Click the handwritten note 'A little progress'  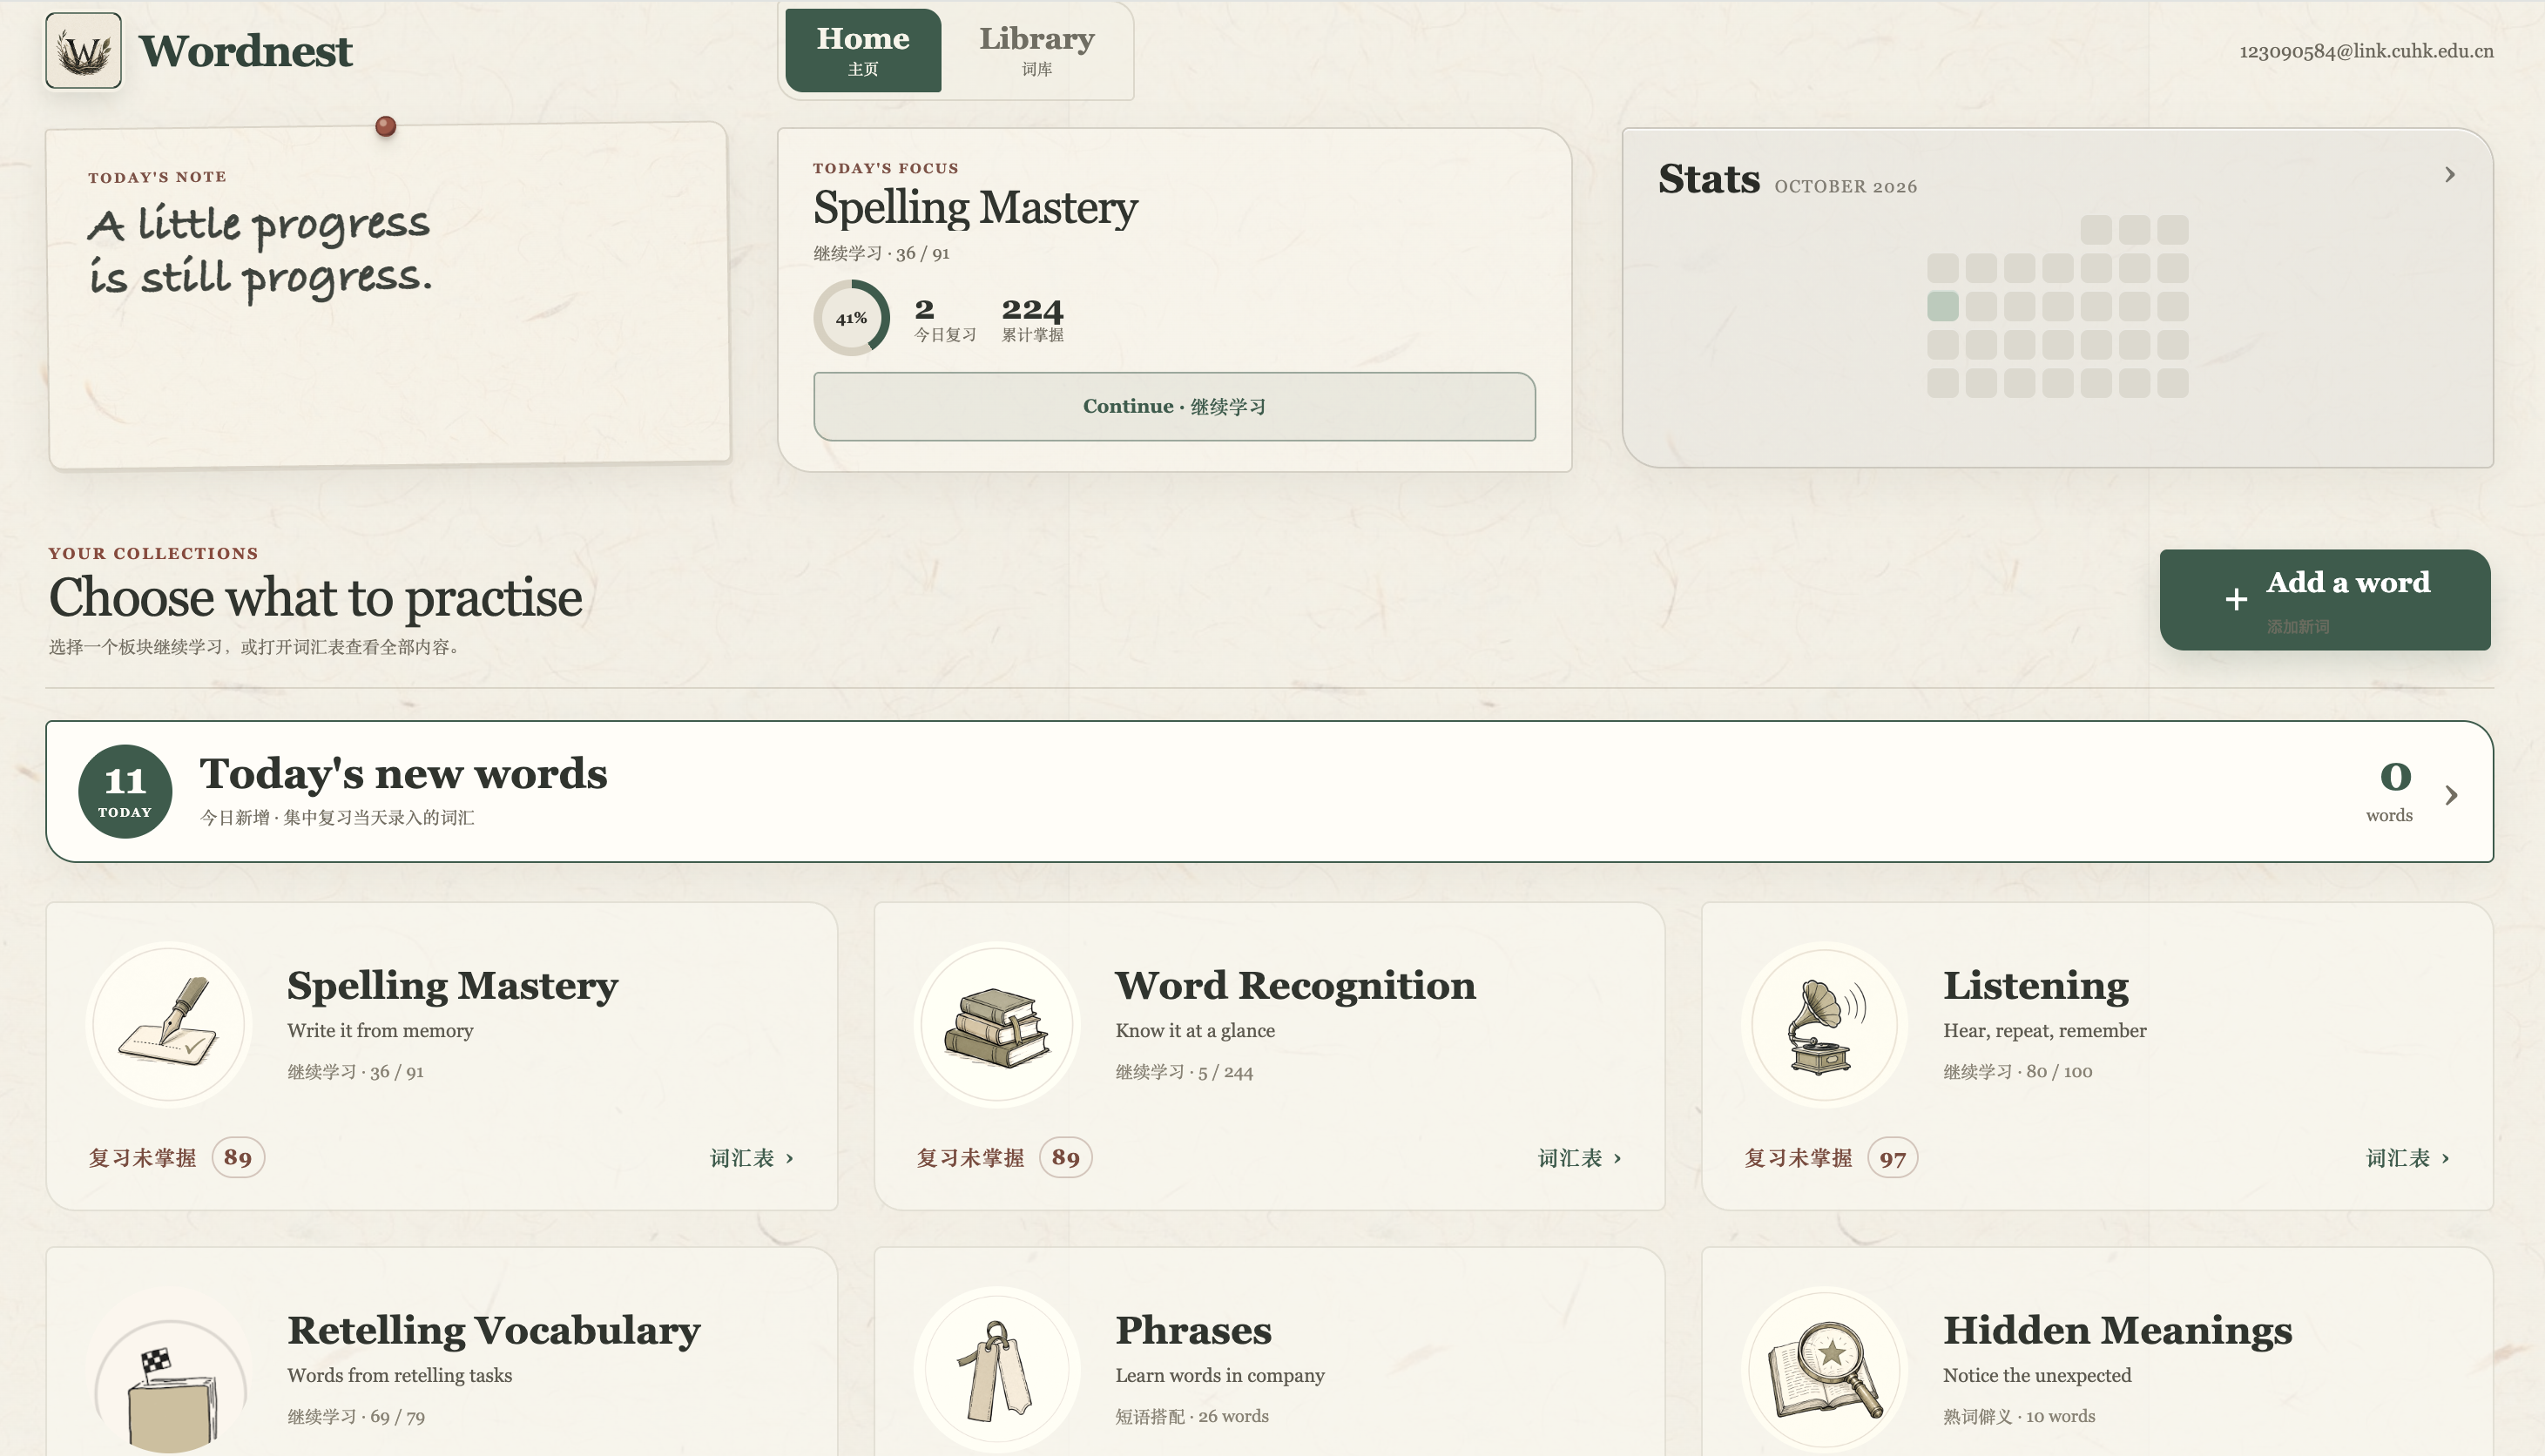pyautogui.click(x=260, y=251)
